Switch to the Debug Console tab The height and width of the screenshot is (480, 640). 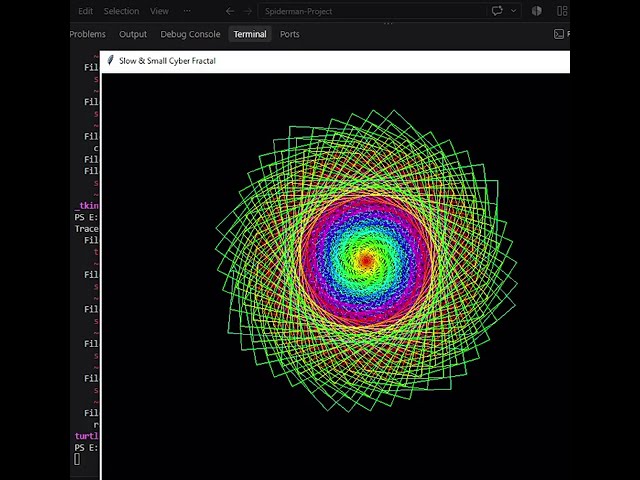(190, 34)
